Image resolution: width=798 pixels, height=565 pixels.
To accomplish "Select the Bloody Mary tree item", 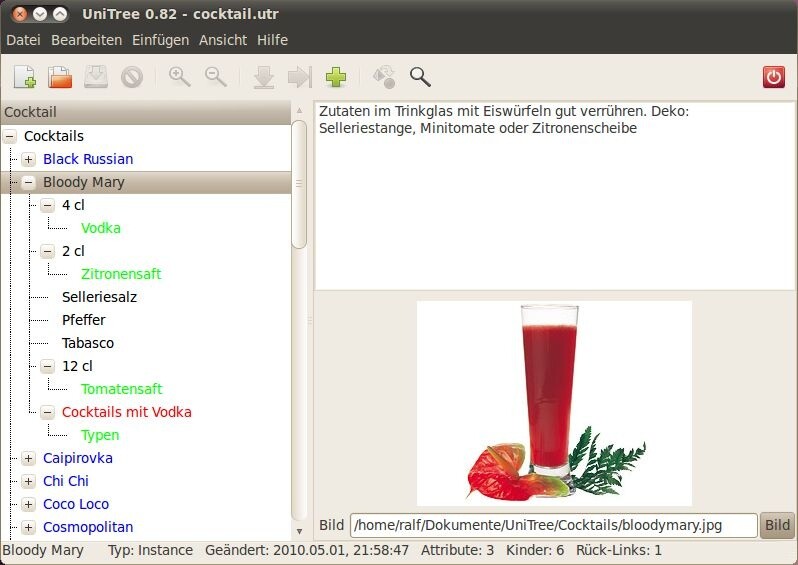I will (x=84, y=182).
